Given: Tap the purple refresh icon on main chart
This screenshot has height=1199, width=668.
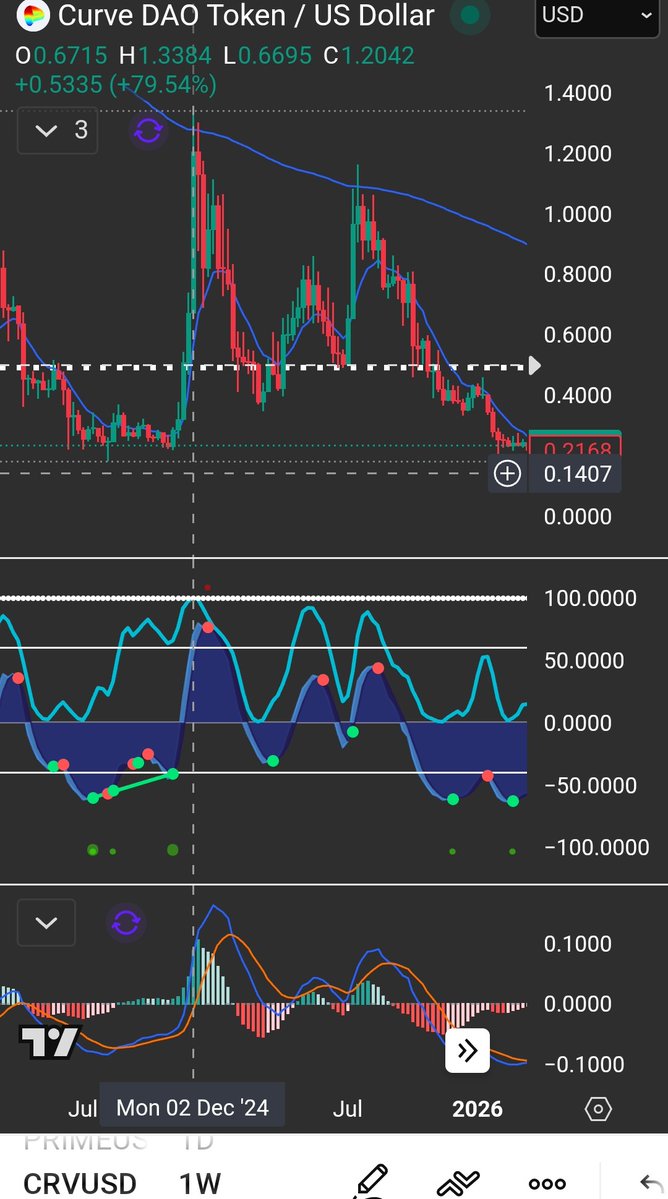Looking at the screenshot, I should 148,131.
